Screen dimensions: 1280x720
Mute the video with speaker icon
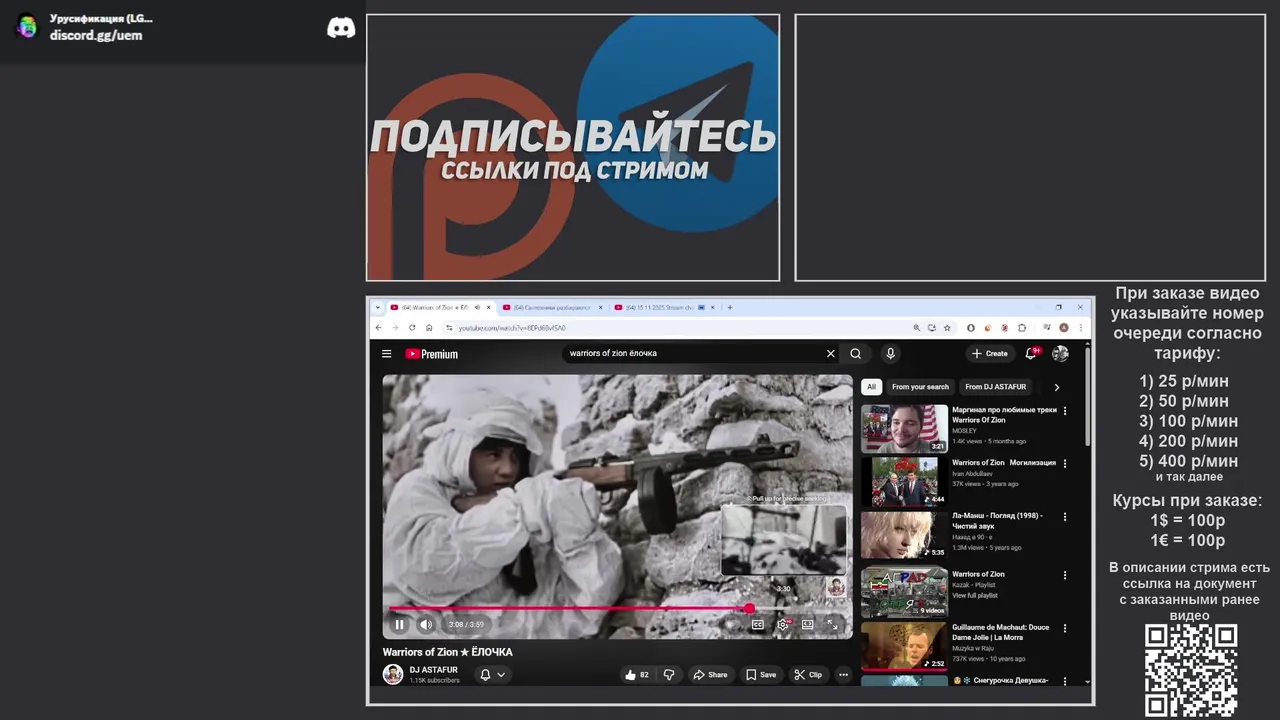point(426,625)
